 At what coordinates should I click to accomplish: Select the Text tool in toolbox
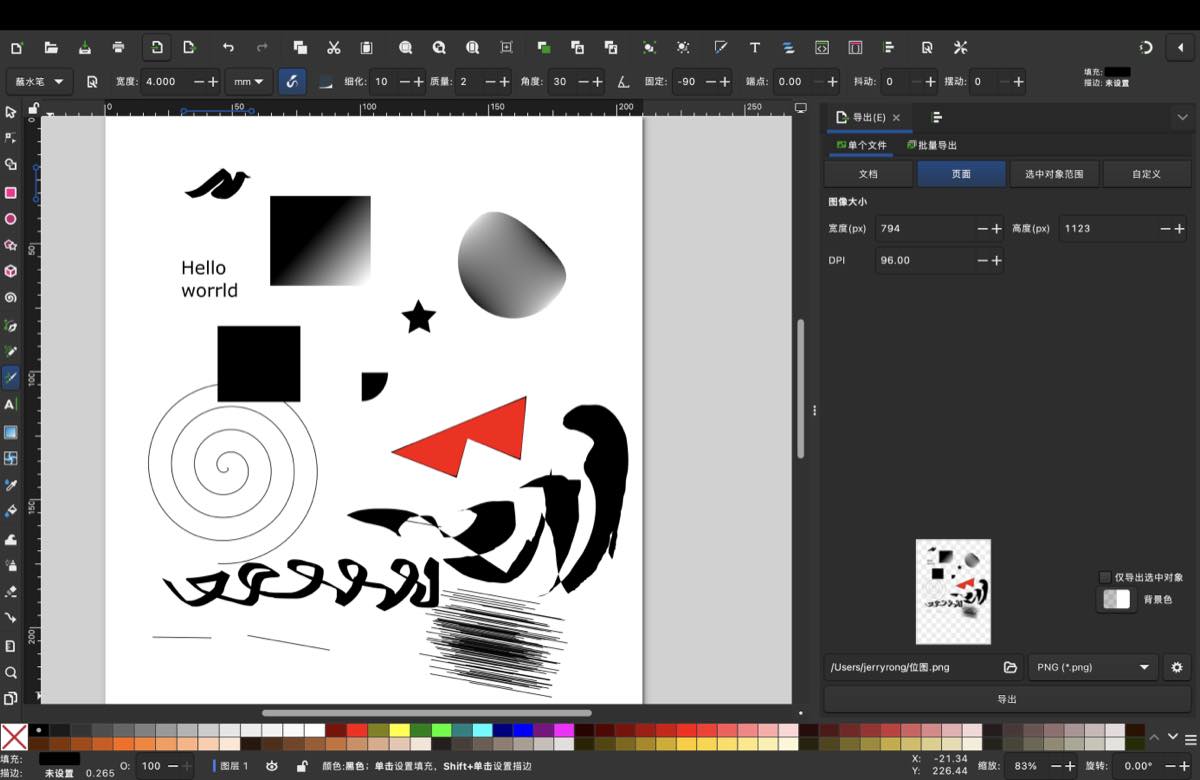click(11, 405)
